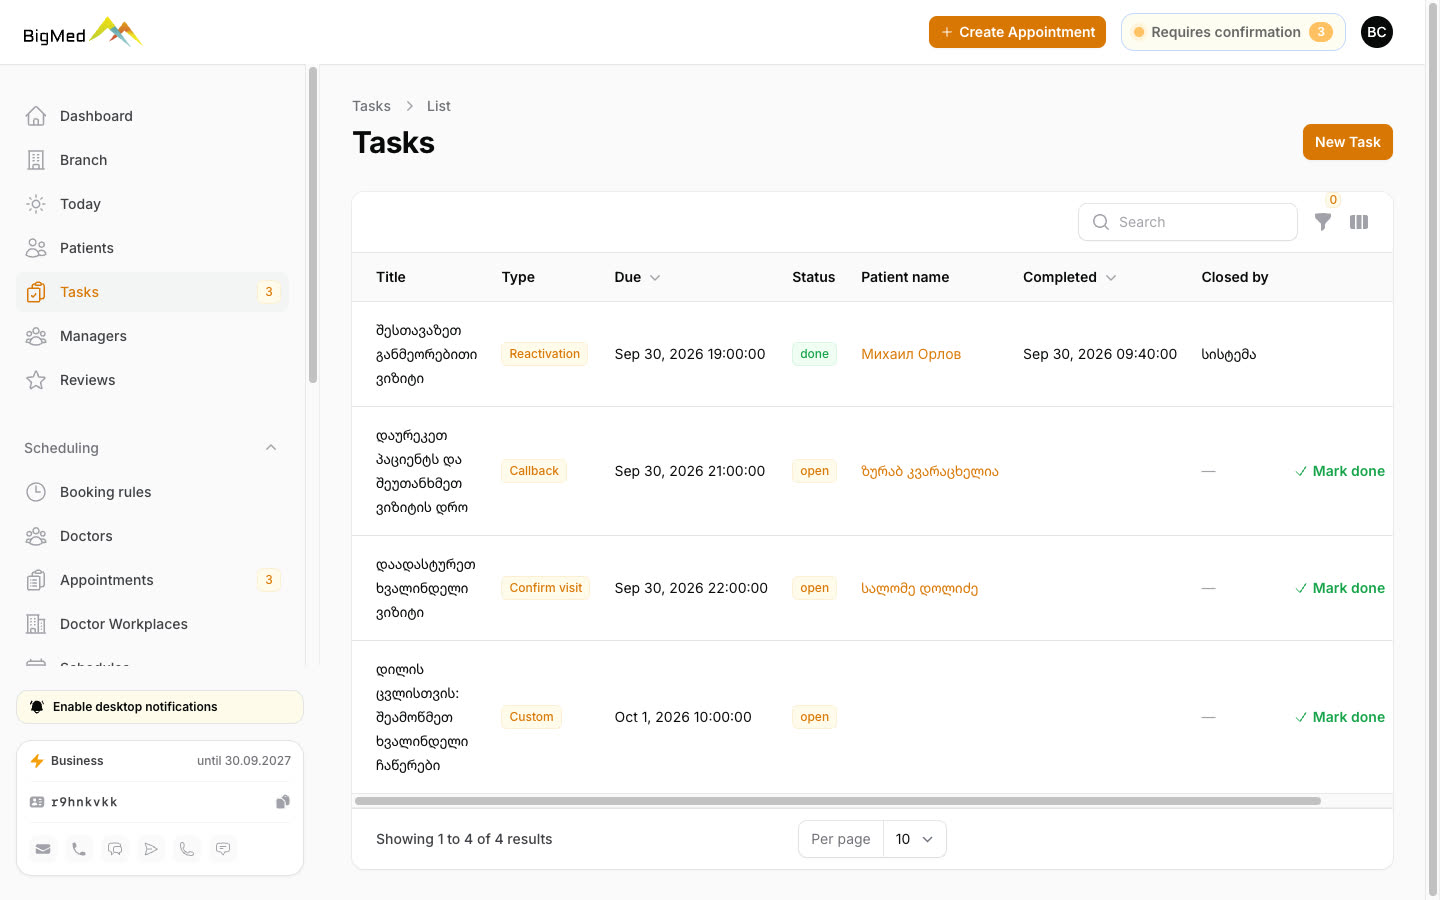Sort by the Completed column
Image resolution: width=1440 pixels, height=900 pixels.
(x=1070, y=277)
